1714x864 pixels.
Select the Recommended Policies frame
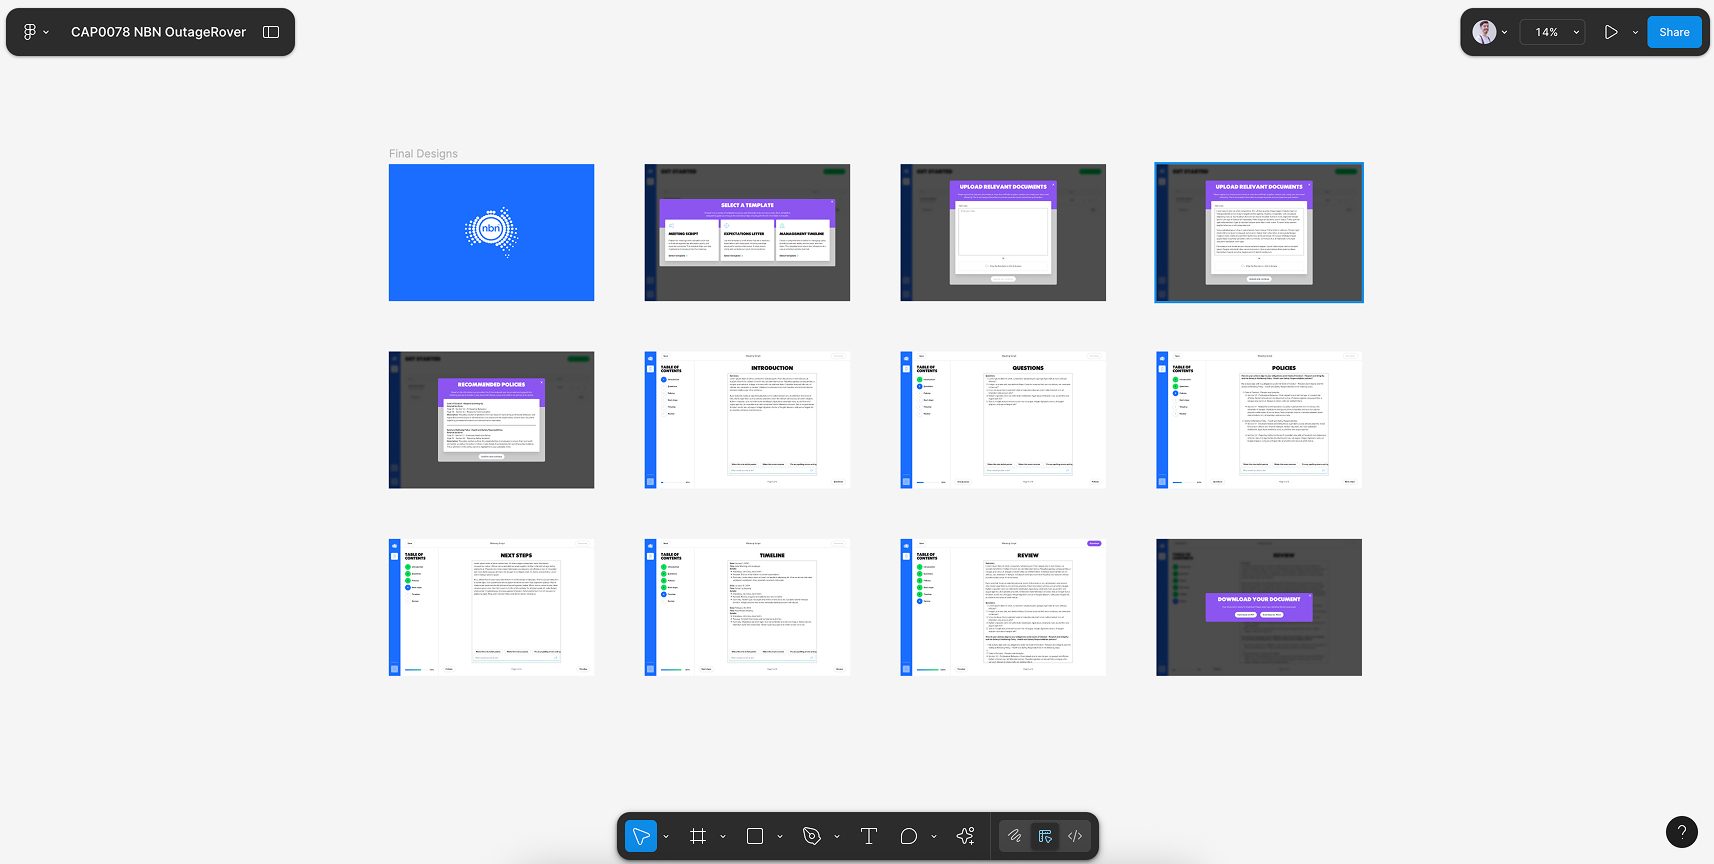(x=491, y=420)
